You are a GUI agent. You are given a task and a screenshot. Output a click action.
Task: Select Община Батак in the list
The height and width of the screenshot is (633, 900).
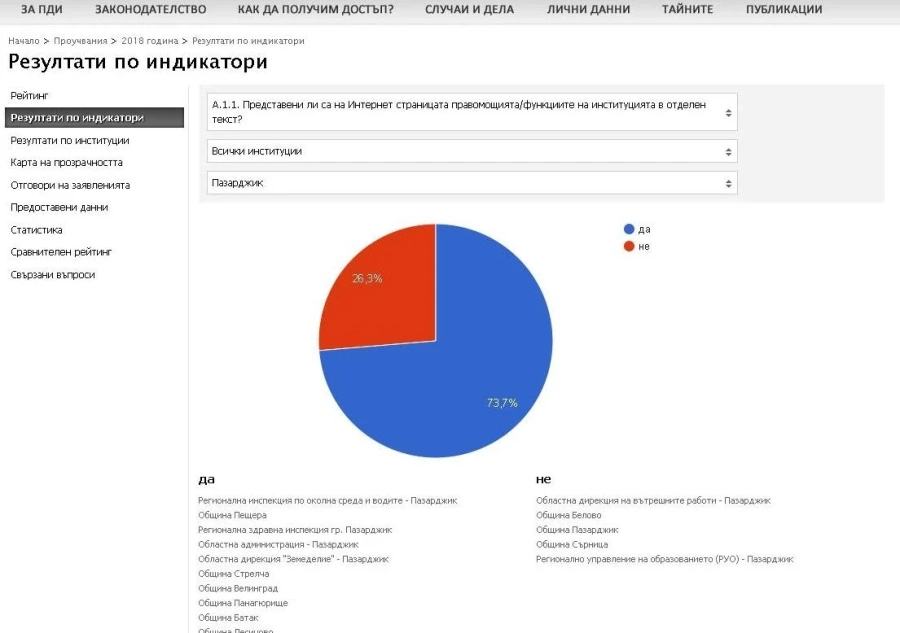(x=228, y=618)
